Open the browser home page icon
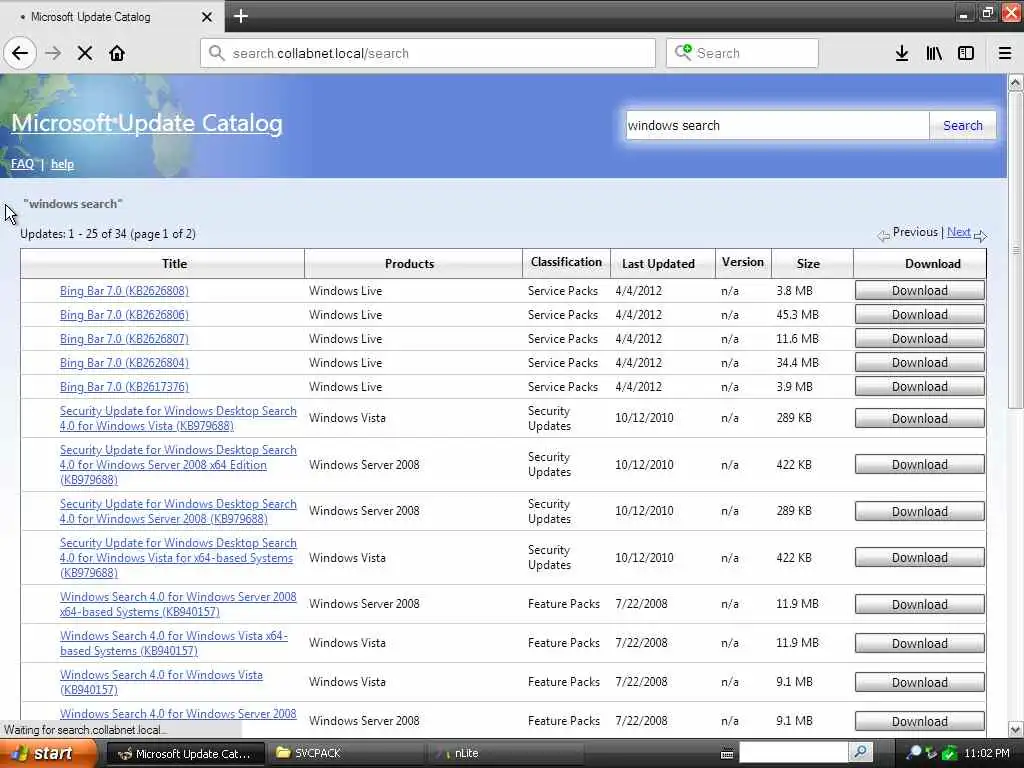 (117, 53)
